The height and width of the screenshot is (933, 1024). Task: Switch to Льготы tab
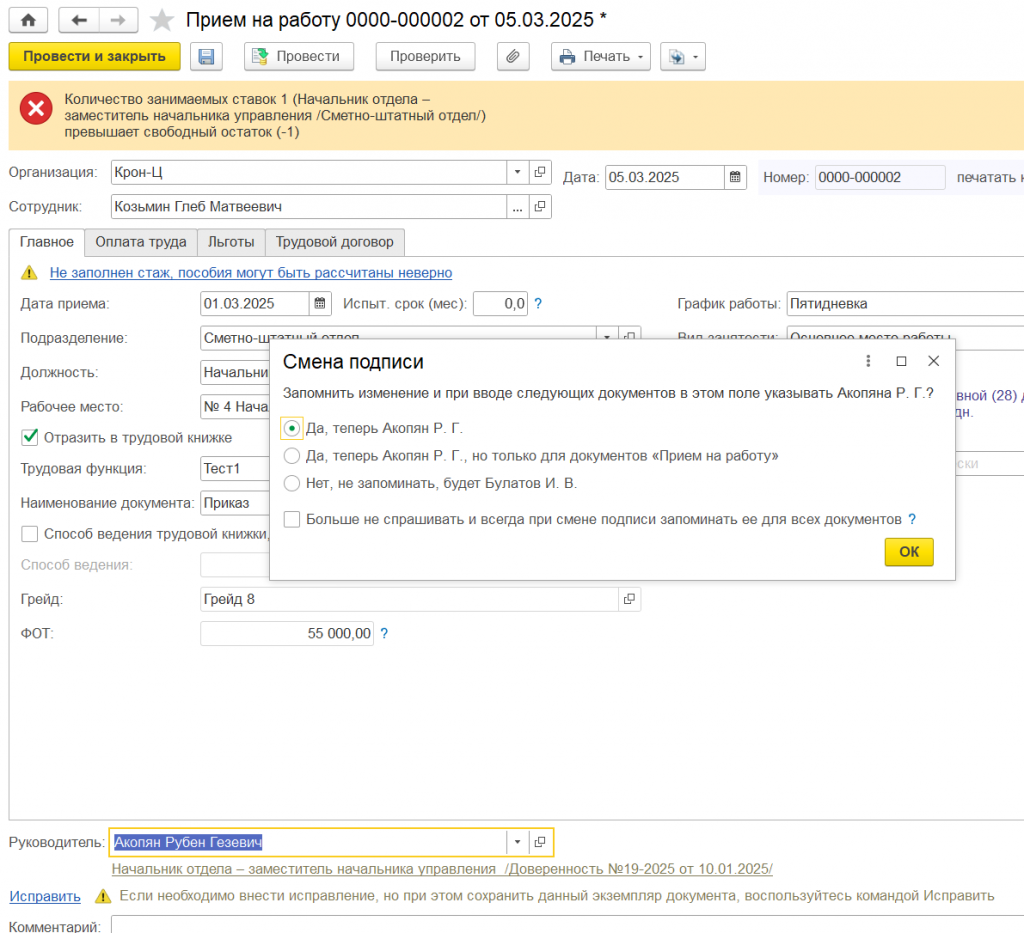[x=231, y=242]
